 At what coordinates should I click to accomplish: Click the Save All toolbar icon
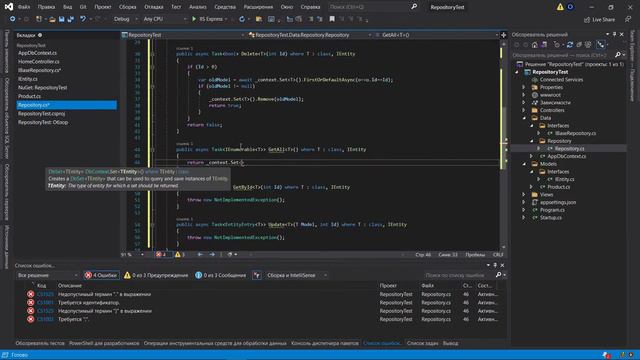71,19
